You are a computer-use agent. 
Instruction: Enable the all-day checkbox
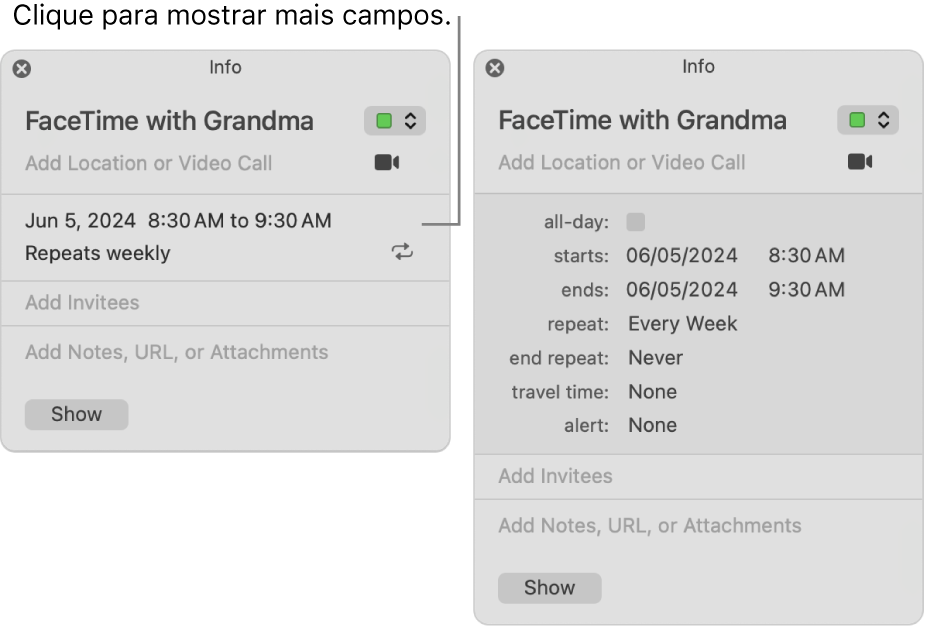[x=636, y=222]
